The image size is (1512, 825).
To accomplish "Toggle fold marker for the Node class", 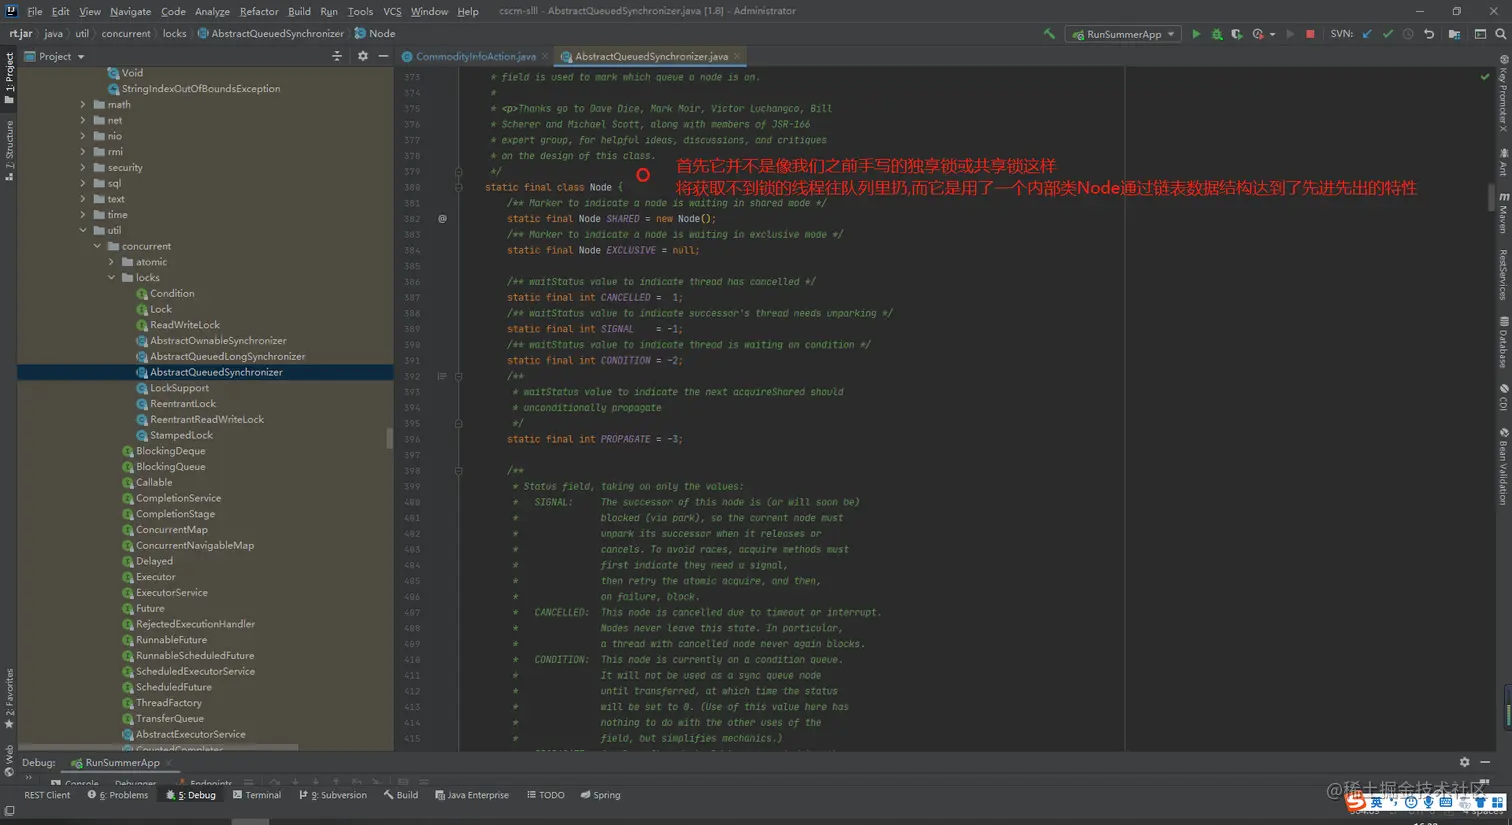I will coord(459,187).
